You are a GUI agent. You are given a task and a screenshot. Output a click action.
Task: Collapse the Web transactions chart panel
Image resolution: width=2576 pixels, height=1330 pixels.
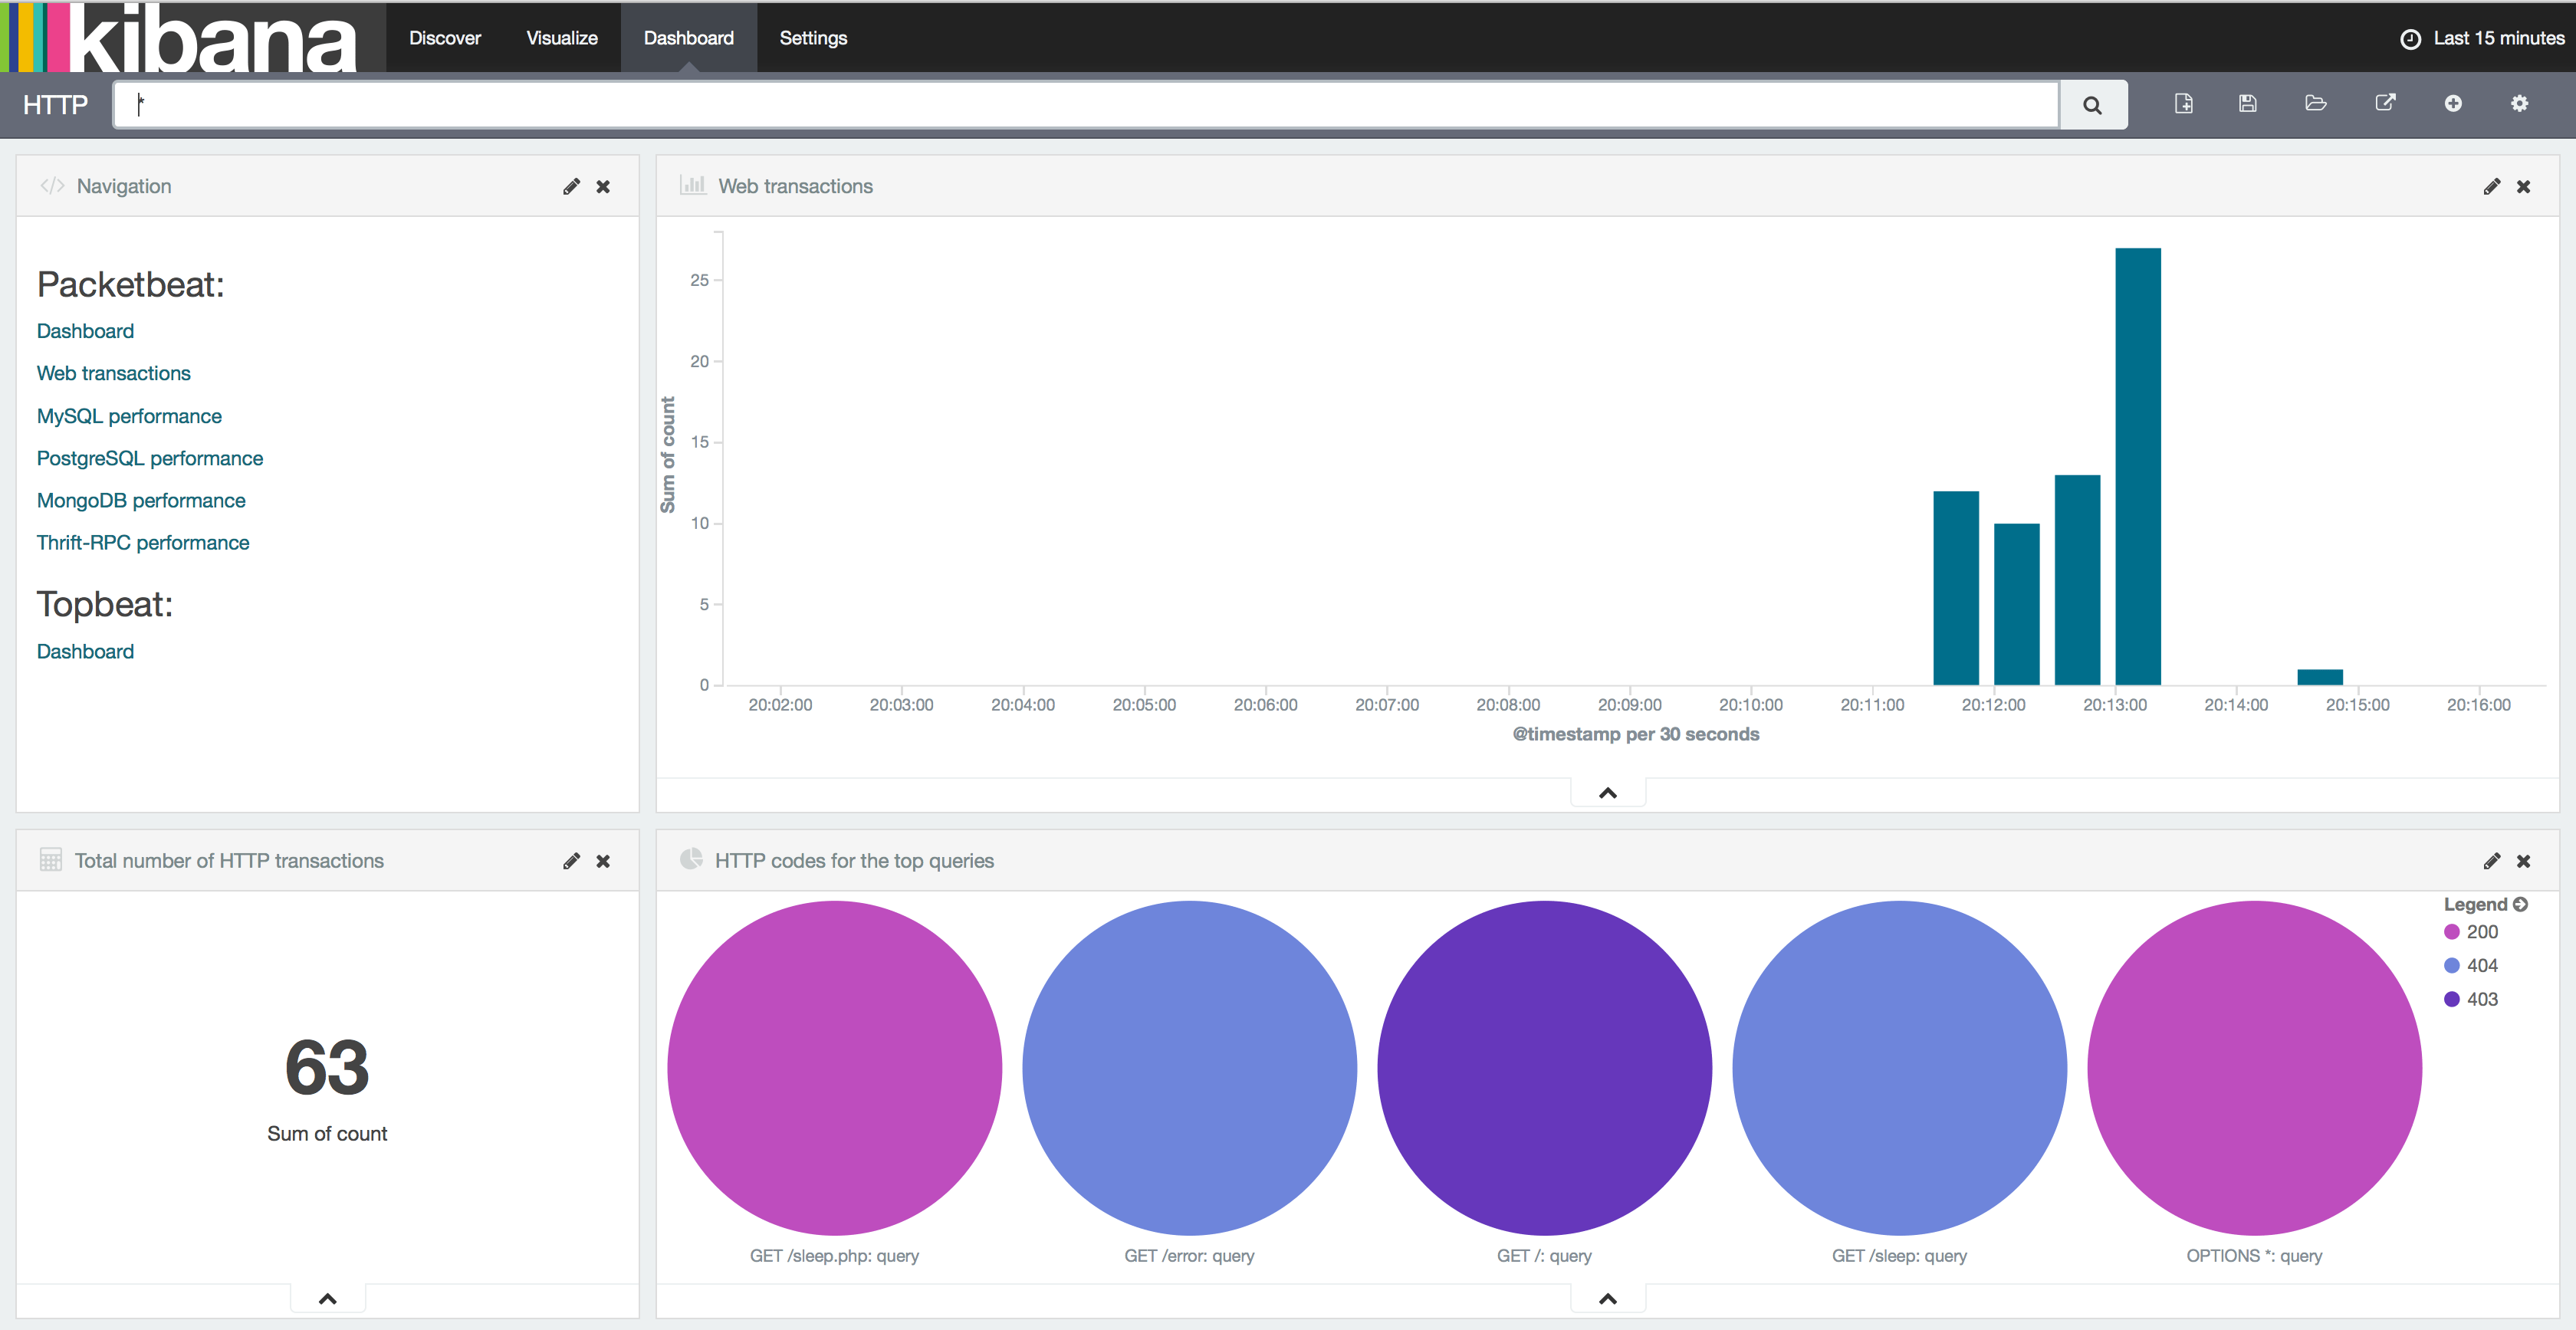(1607, 791)
